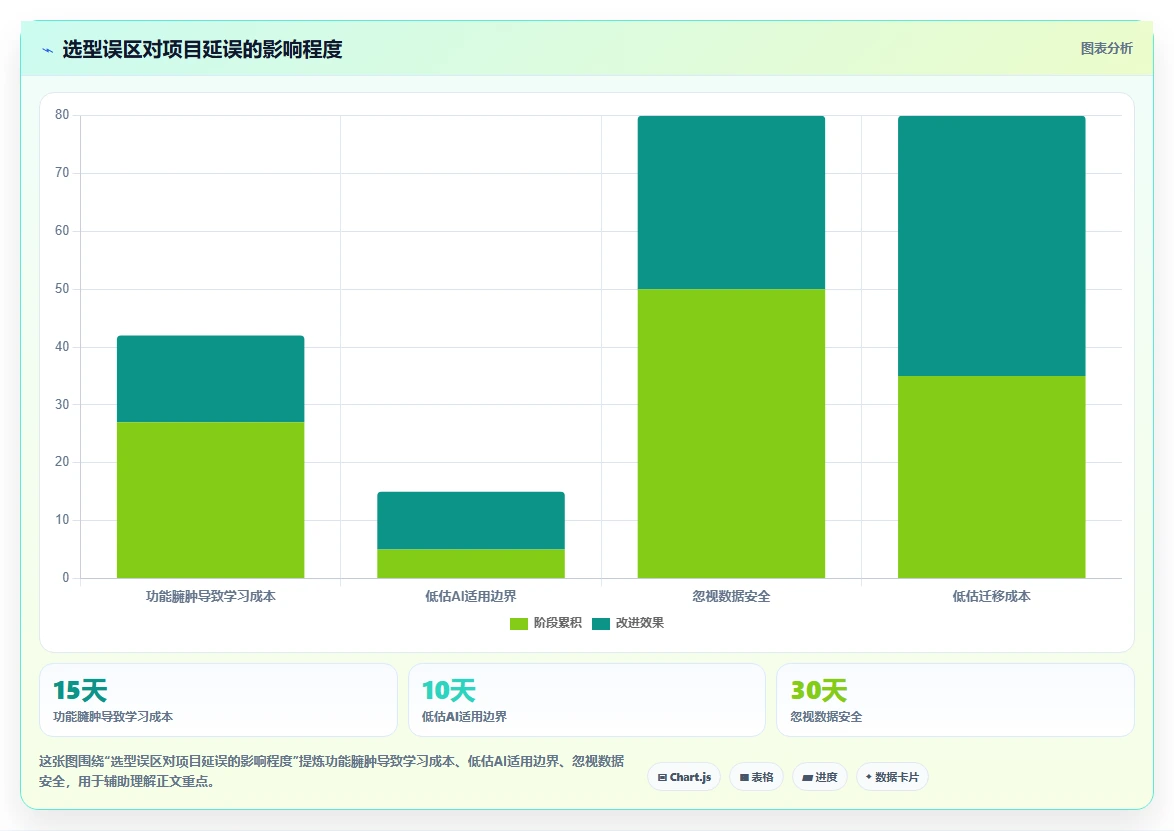Select the Chart.js tag chip

coord(684,777)
